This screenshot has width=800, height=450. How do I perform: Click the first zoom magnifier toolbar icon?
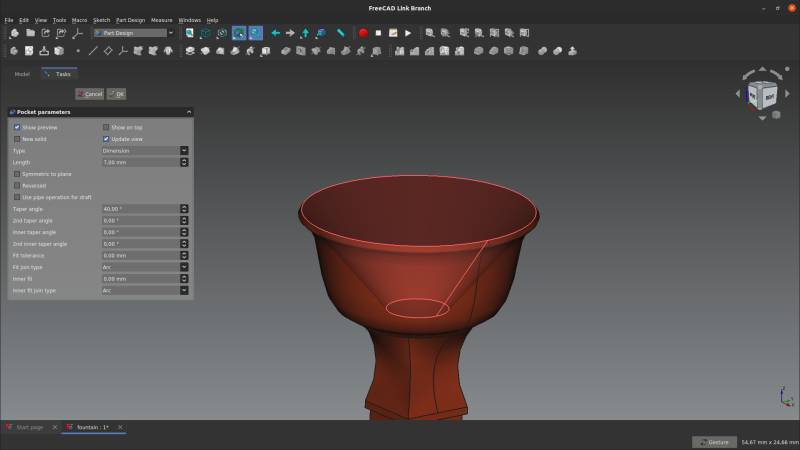pos(430,33)
